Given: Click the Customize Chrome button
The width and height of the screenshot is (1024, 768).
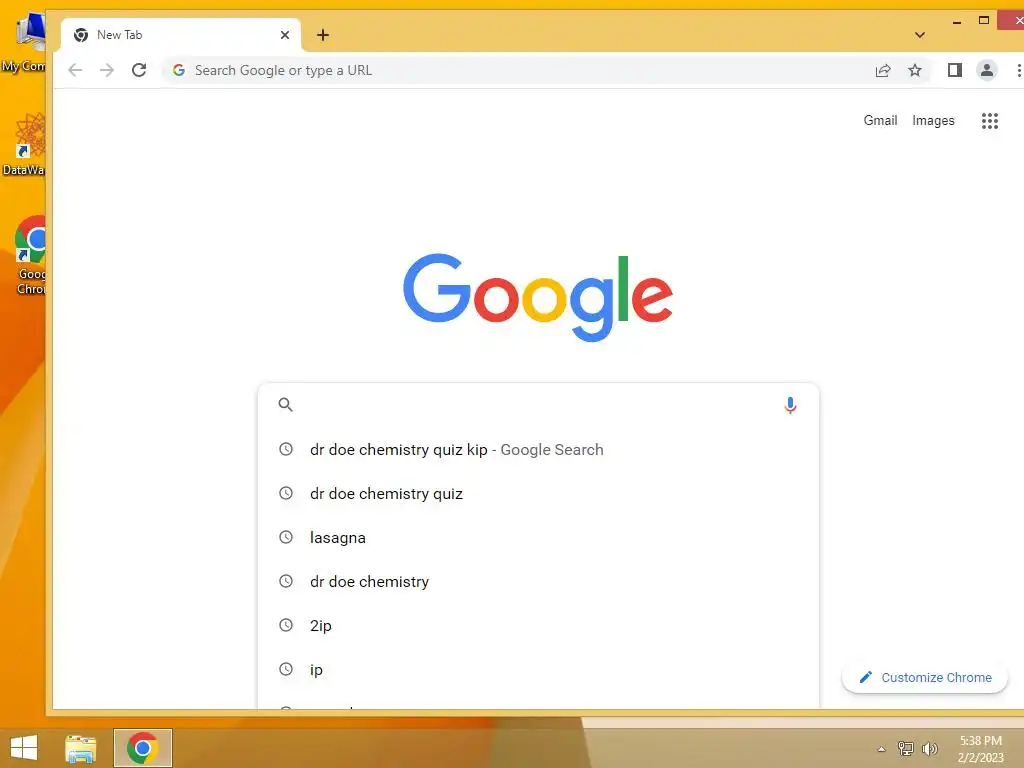Looking at the screenshot, I should click(x=925, y=677).
